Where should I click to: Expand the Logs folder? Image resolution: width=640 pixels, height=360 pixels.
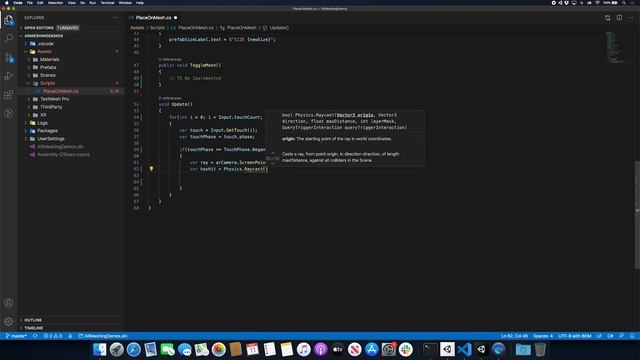tap(71, 123)
